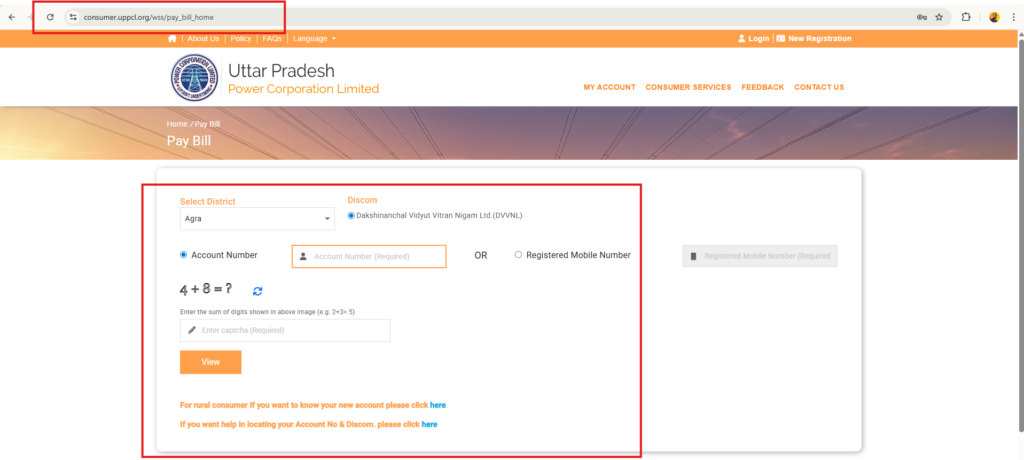Click the Login link
This screenshot has height=460, width=1024.
click(754, 39)
